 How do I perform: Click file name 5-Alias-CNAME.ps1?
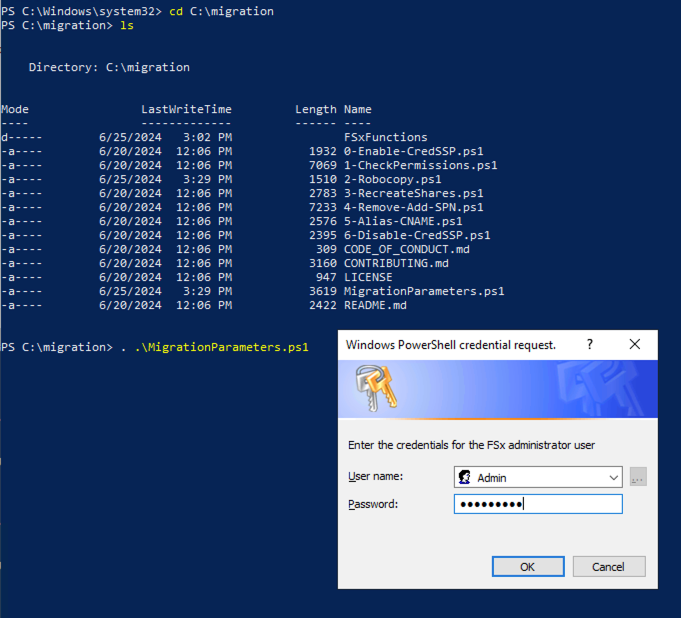click(x=403, y=221)
